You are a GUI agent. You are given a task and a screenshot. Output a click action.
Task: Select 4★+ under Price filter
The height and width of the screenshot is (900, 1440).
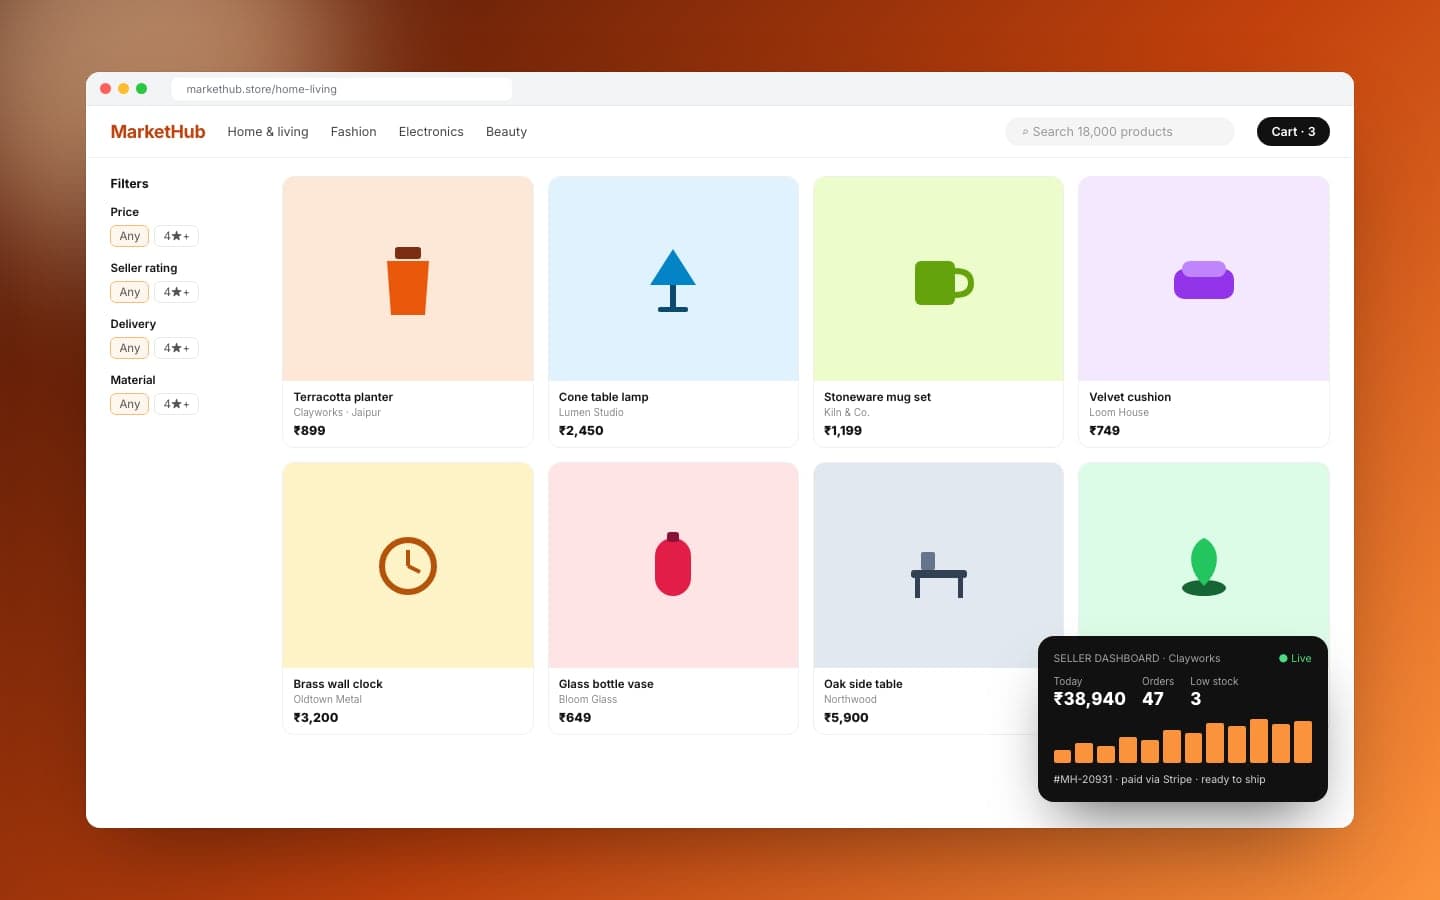point(176,236)
